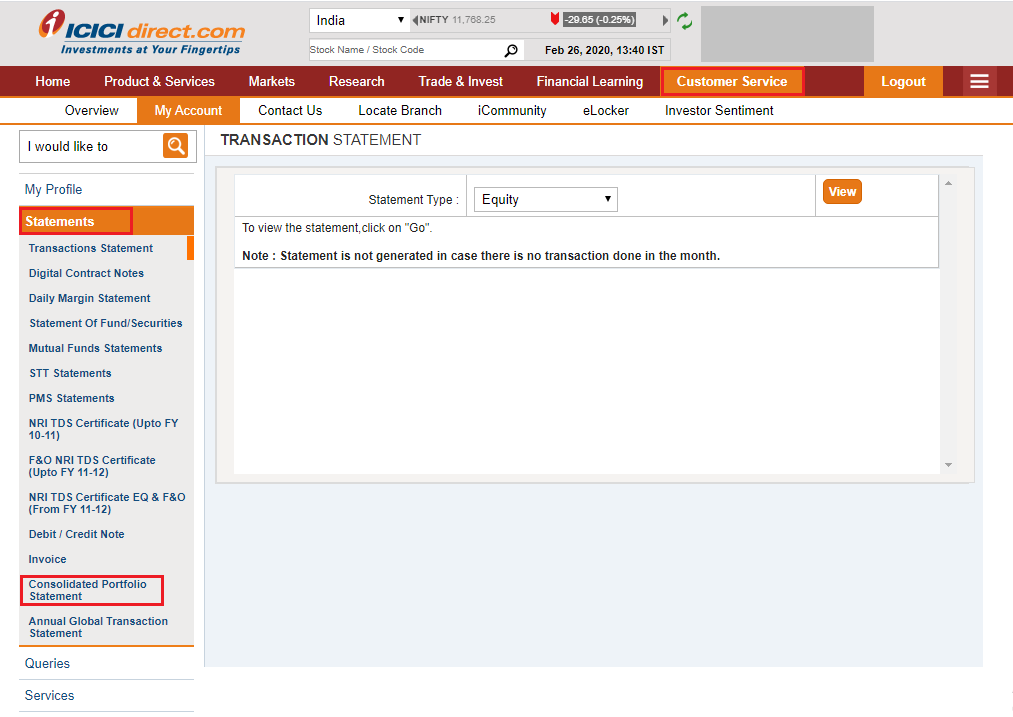Screen dimensions: 1013x717
Task: Click the green refresh ticker icon
Action: click(x=684, y=21)
